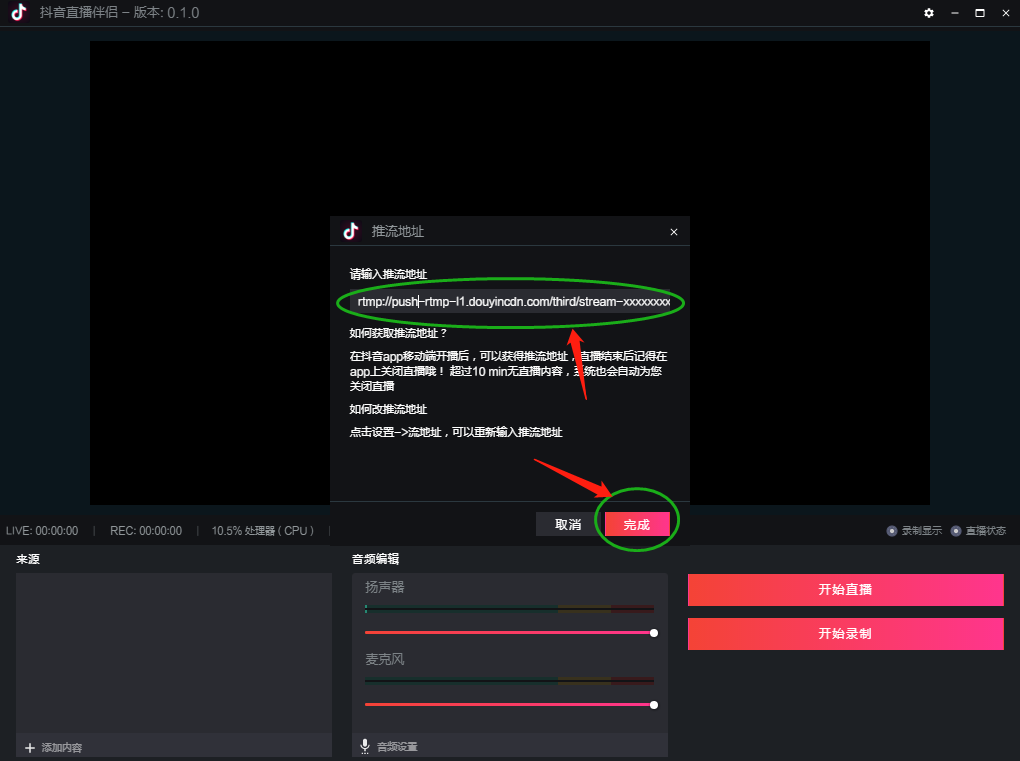Screen dimensions: 1020x761
Task: Click the 推流地址 dialog title
Action: pos(397,232)
